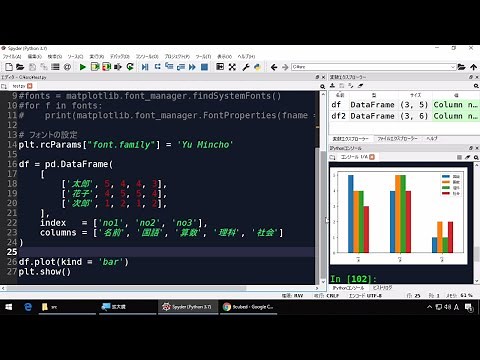This screenshot has height=360, width=480.
Task: Open the ヘルプ menu
Action: tap(246, 57)
